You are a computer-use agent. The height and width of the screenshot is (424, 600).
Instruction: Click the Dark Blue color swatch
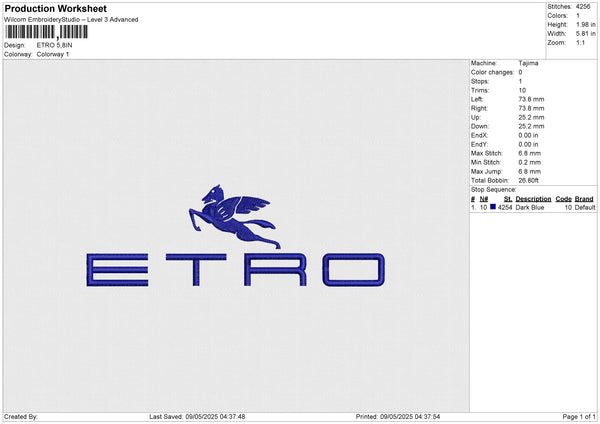tap(493, 207)
